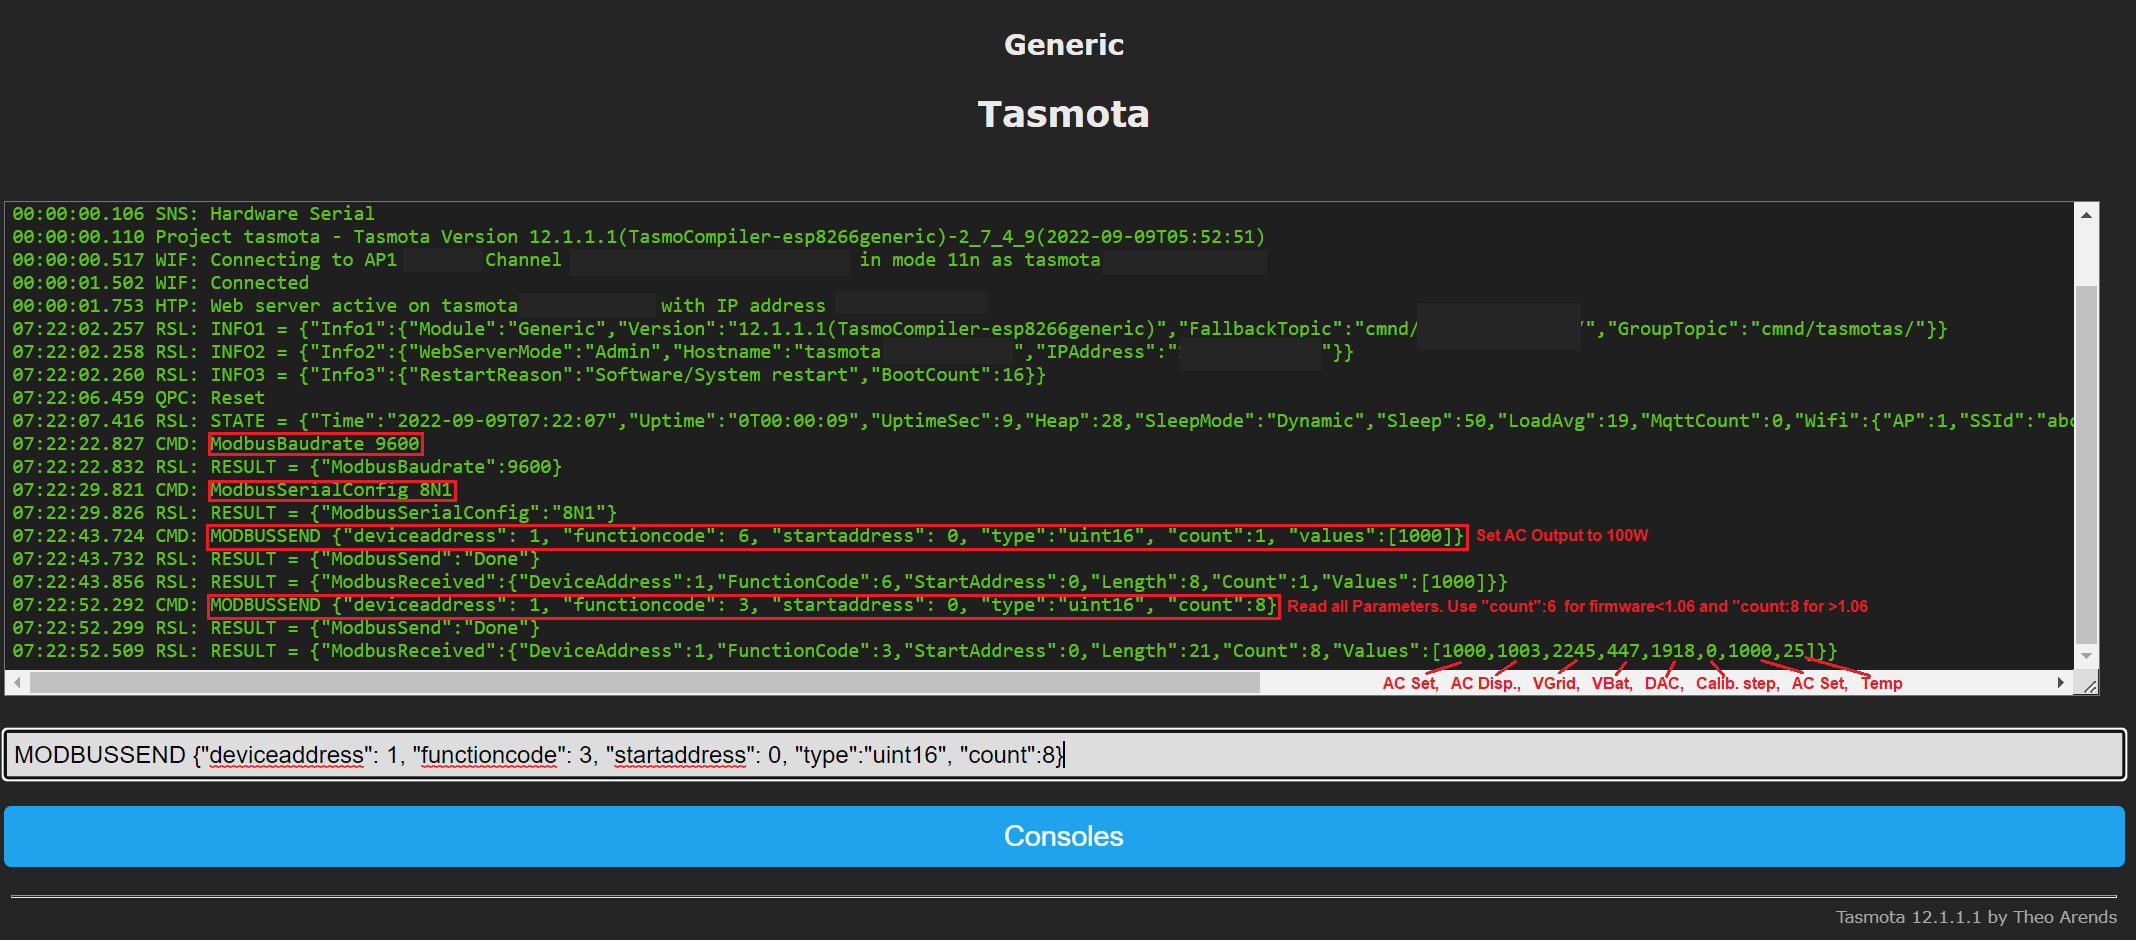
Task: Click the console vertical scrollbar thumb
Action: (2086, 465)
